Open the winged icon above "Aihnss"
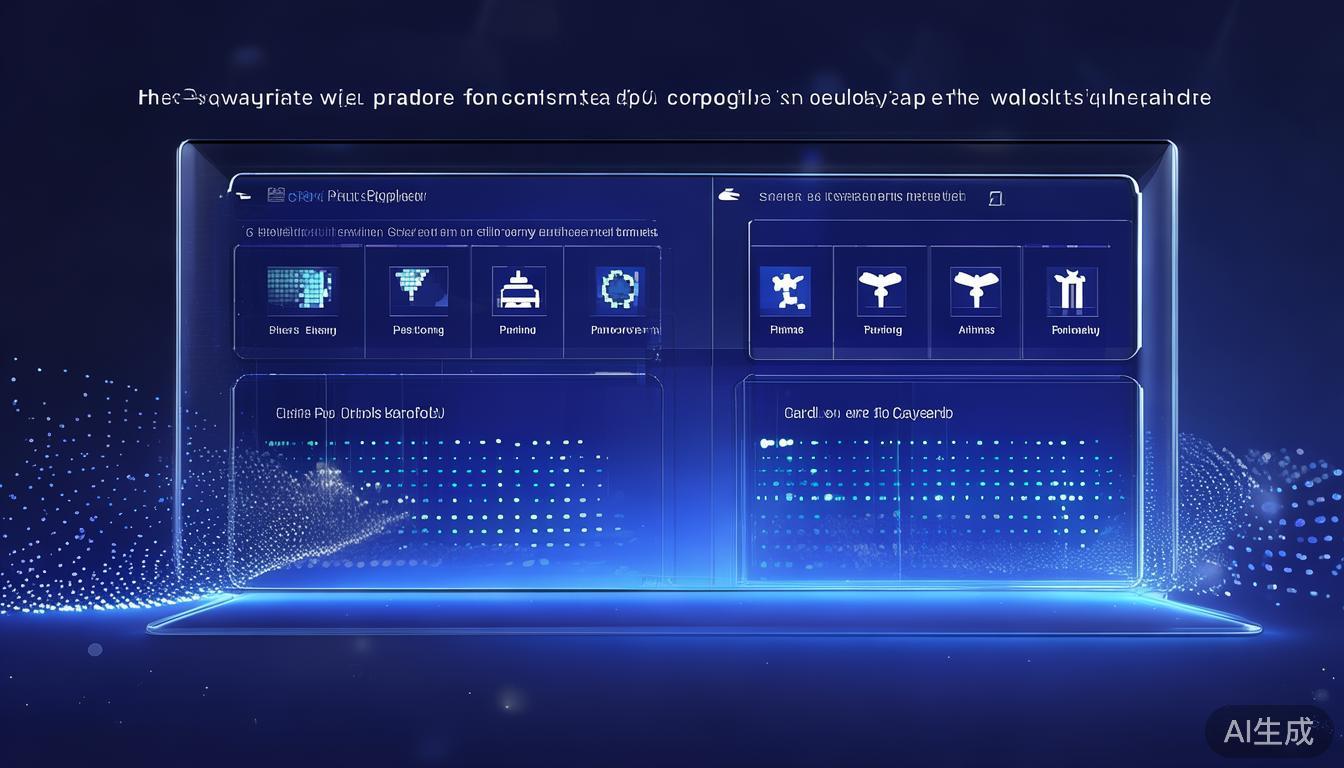 click(x=975, y=290)
